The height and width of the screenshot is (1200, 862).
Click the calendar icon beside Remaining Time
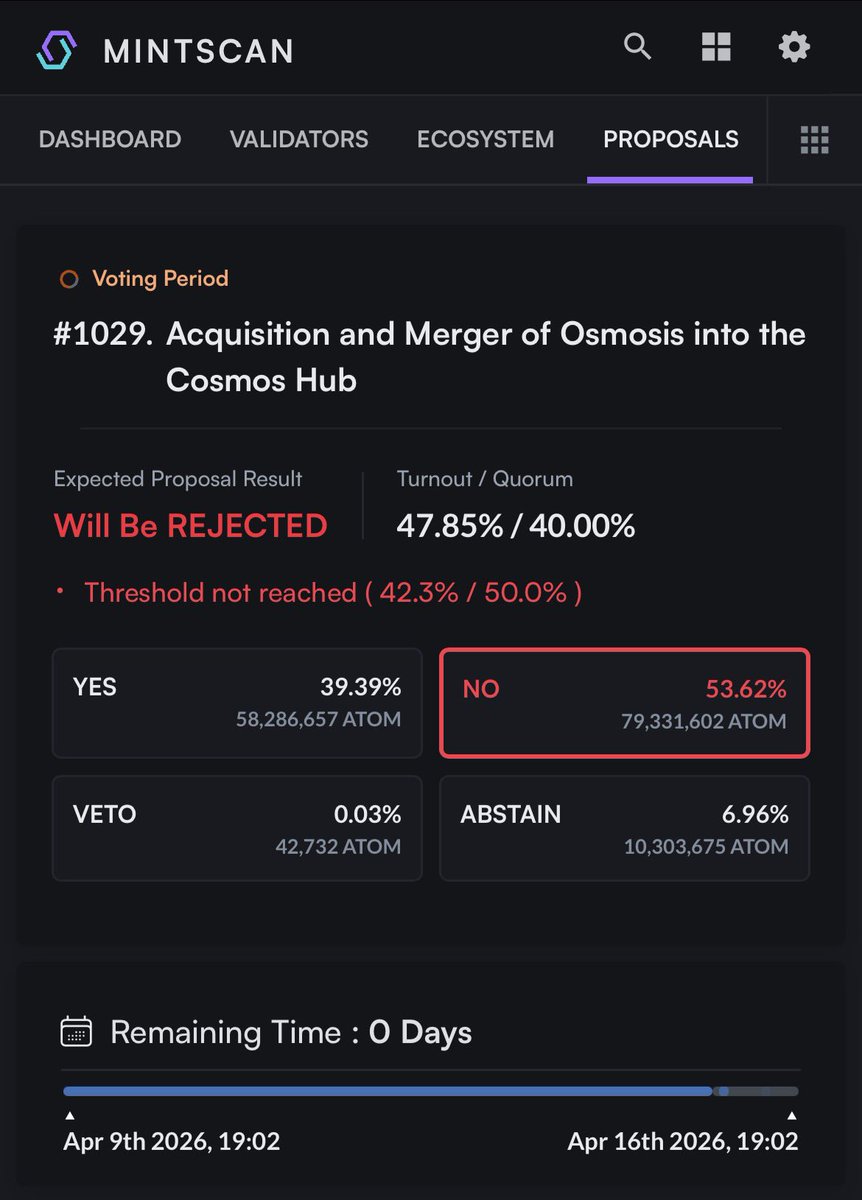pyautogui.click(x=76, y=1031)
